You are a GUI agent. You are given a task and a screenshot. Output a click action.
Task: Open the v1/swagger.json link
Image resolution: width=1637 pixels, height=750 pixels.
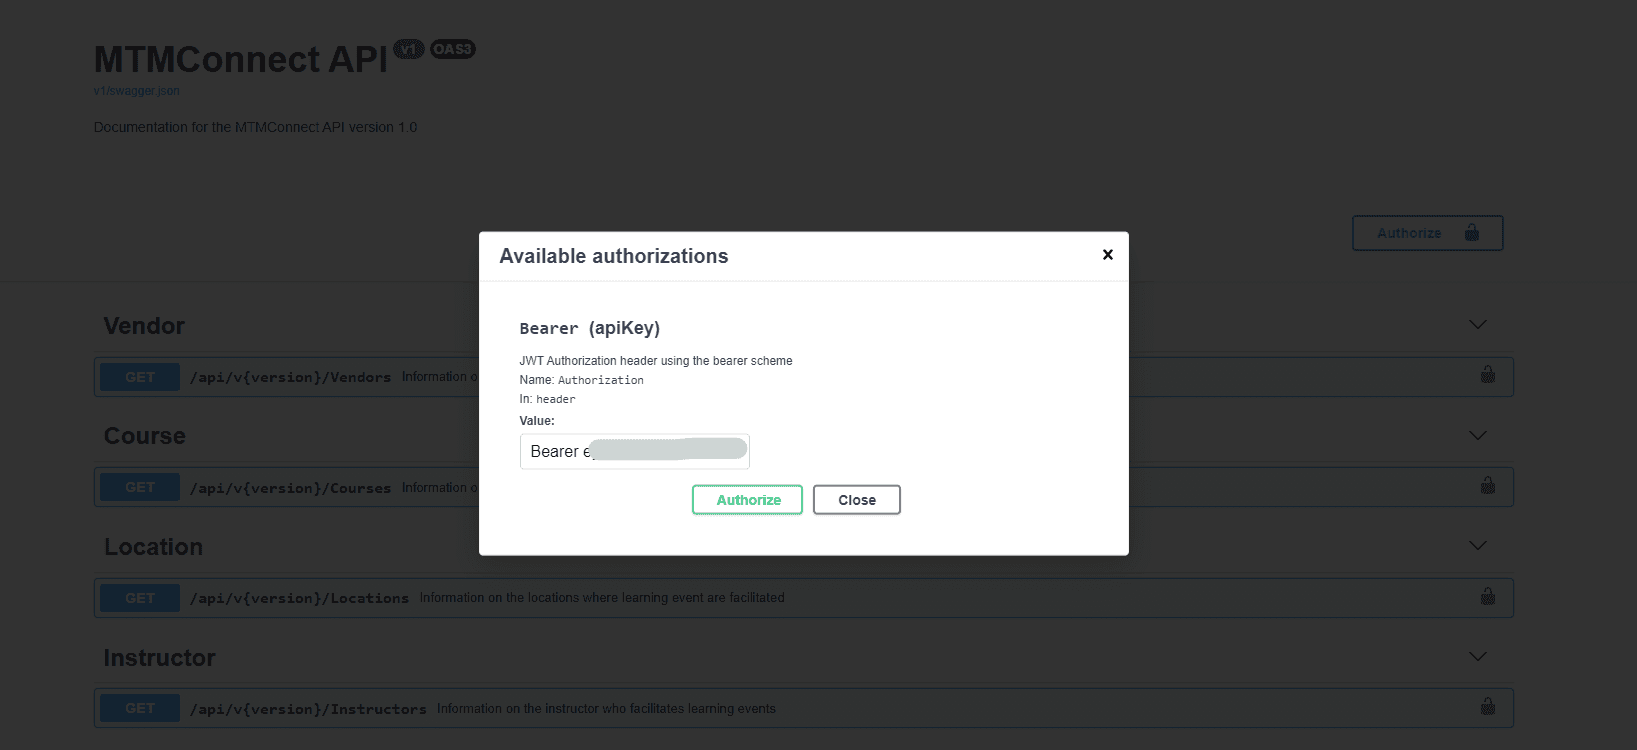coord(137,91)
